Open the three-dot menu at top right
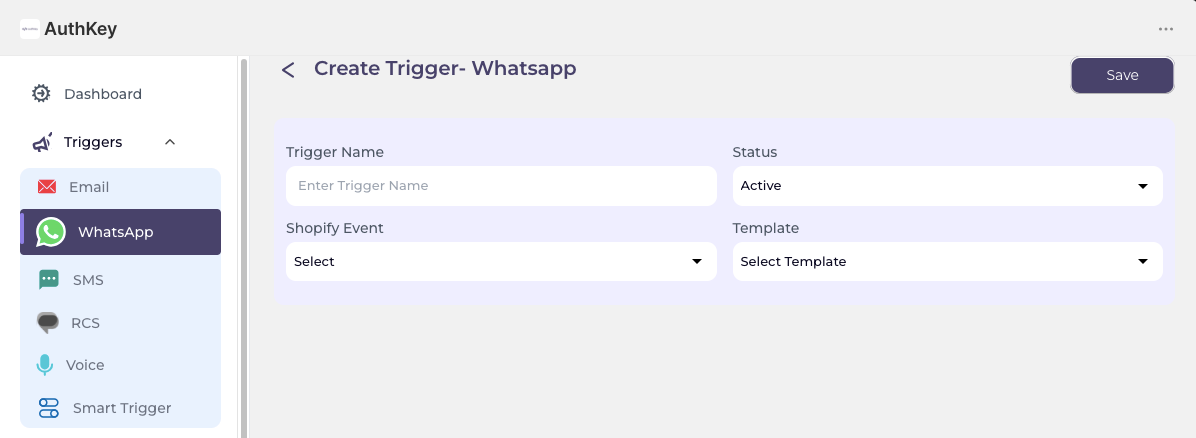Viewport: 1196px width, 438px height. click(x=1165, y=29)
